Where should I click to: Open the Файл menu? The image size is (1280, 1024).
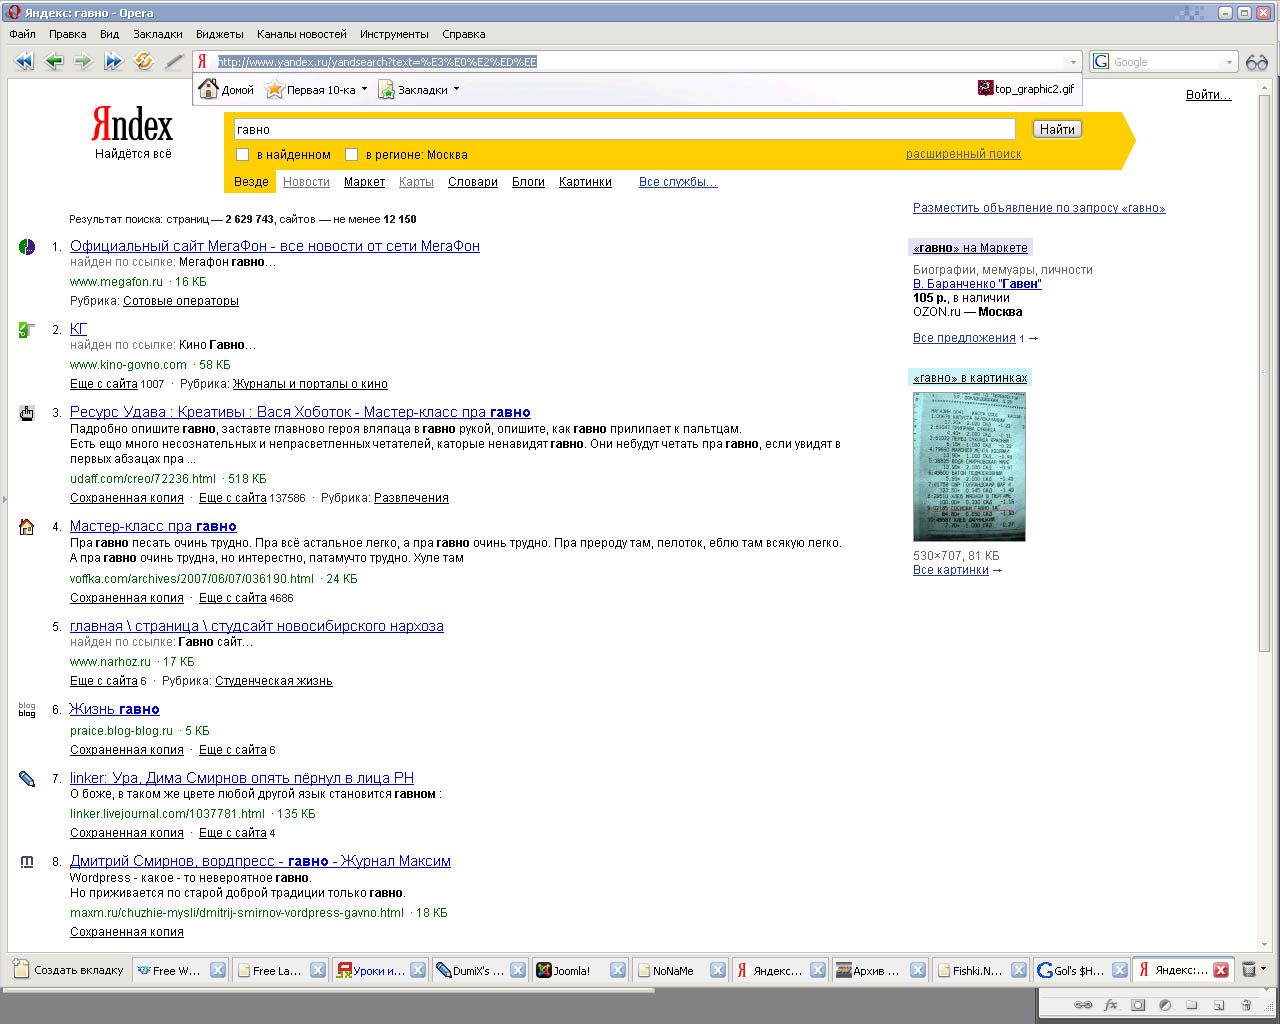22,34
